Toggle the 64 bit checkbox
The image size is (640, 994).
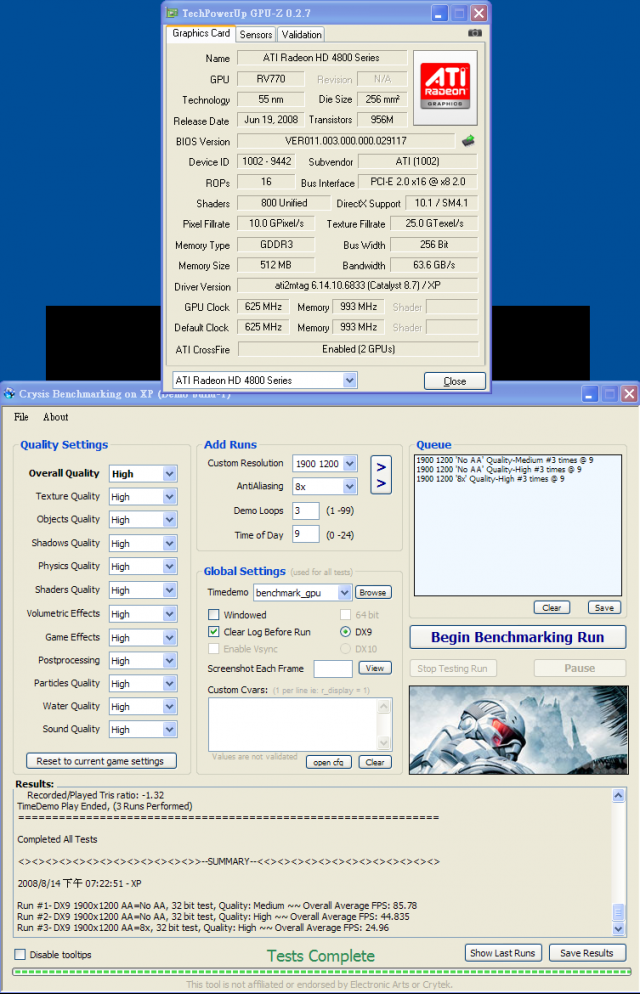(345, 614)
